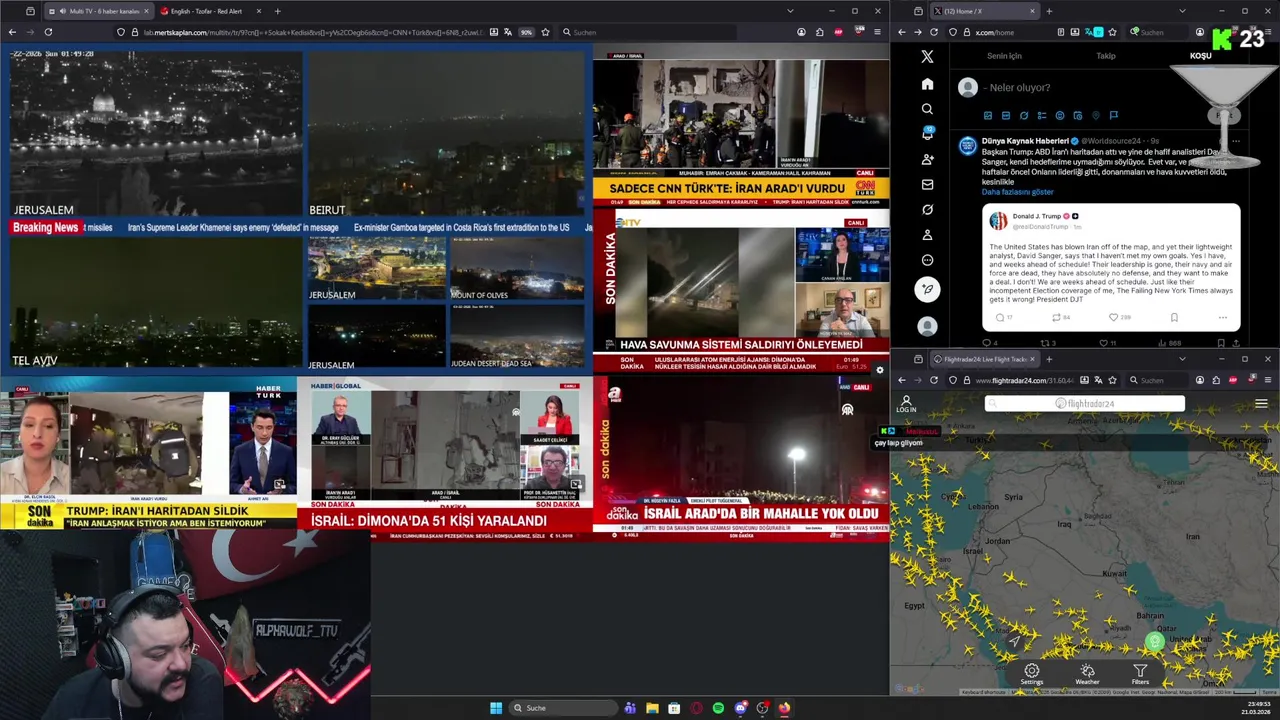Screen dimensions: 1280x720
Task: Select the Beirut live camera feed
Action: click(x=445, y=132)
